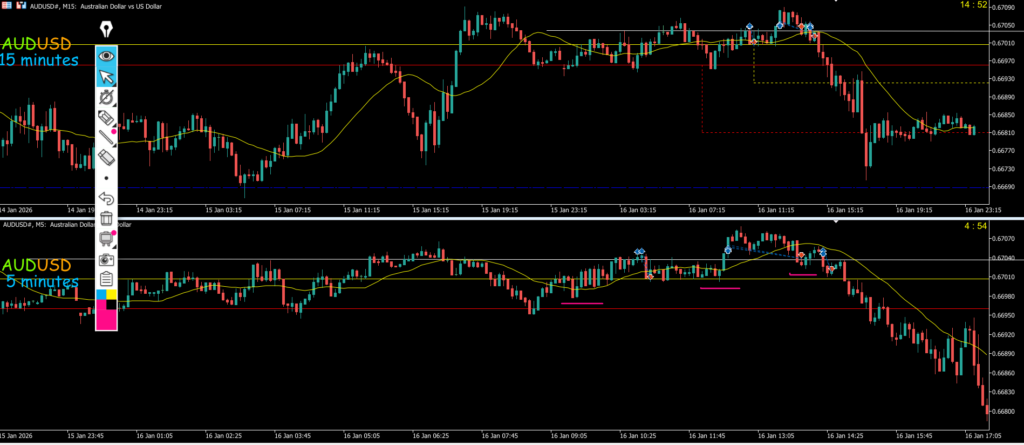Click the AUDUSD 15 minutes label
This screenshot has height=445, width=1024.
[x=40, y=52]
